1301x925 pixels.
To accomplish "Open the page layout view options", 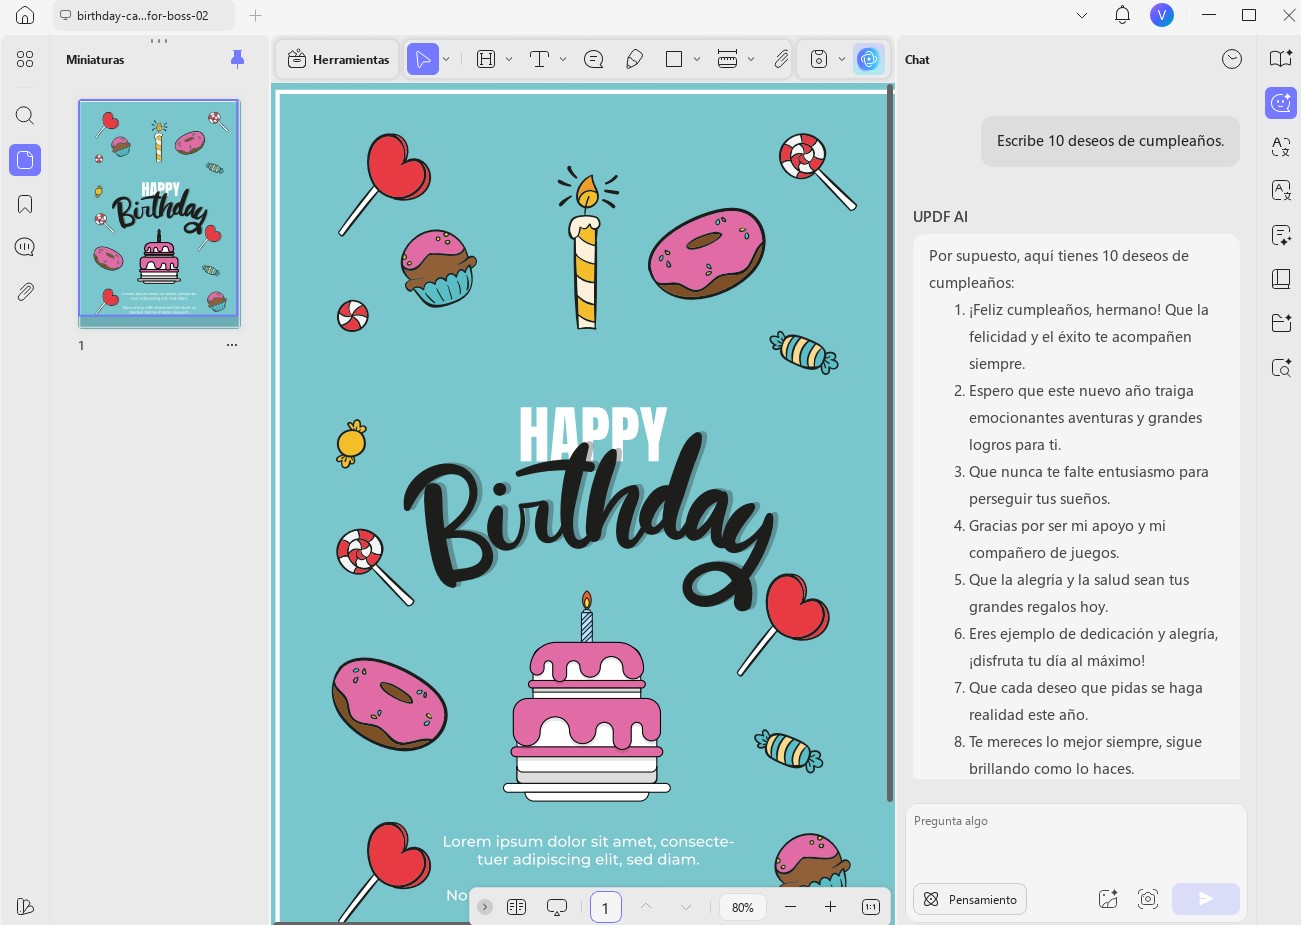I will 516,907.
